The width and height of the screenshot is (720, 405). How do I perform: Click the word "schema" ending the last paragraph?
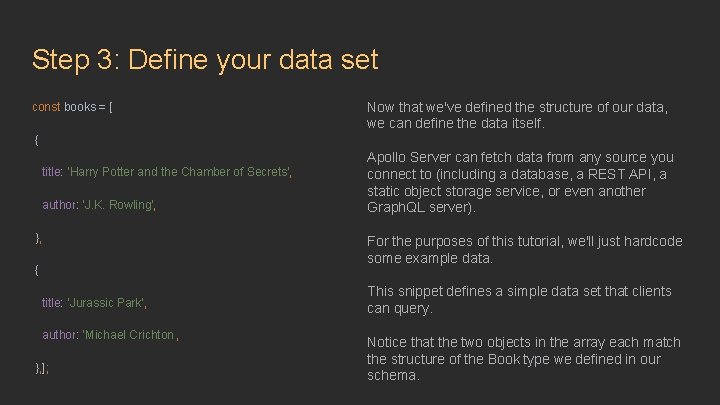click(x=391, y=375)
